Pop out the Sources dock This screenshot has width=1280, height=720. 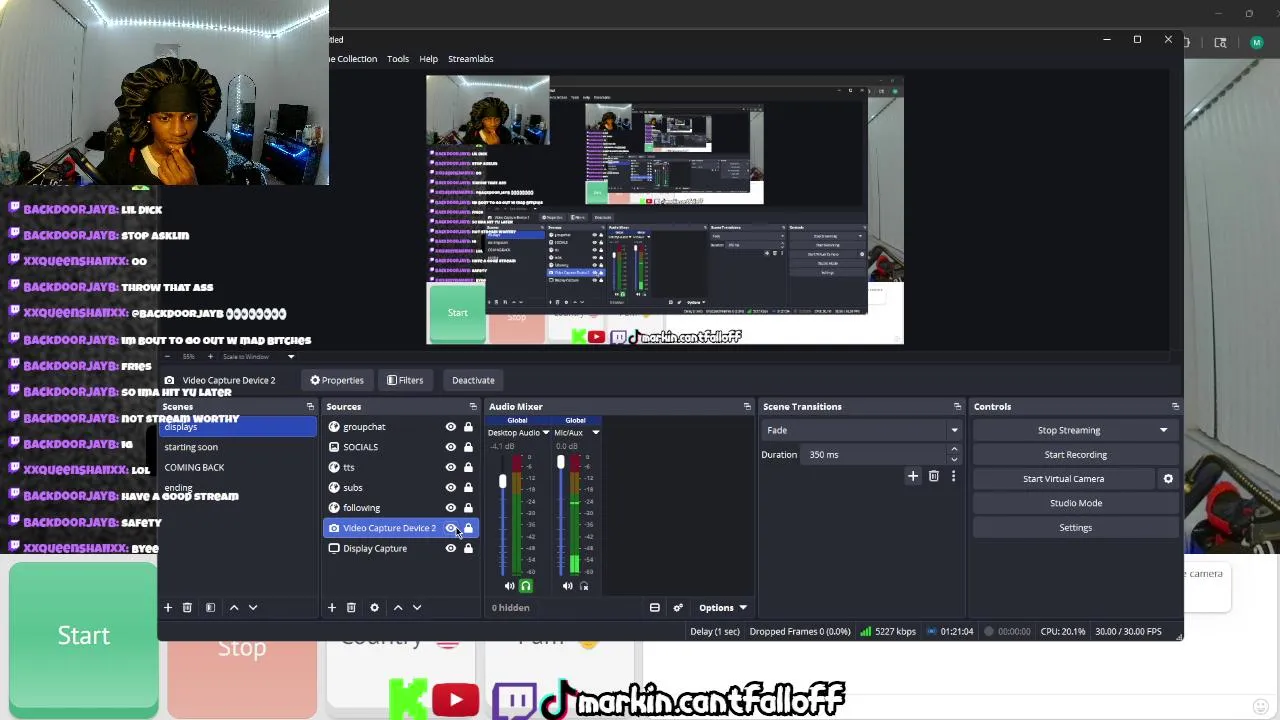pos(473,407)
